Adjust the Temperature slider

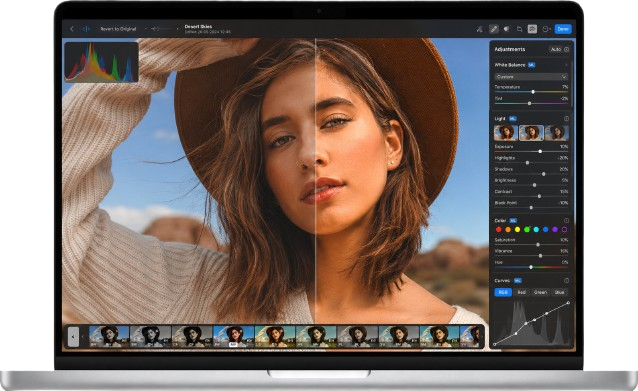(x=531, y=92)
